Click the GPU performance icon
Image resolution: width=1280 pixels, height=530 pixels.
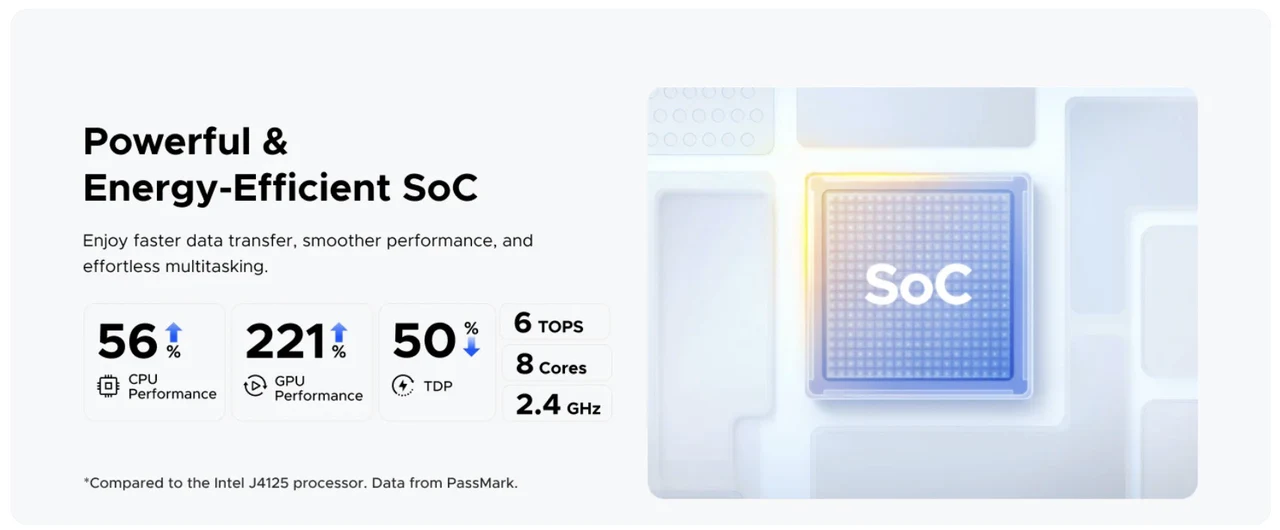(255, 386)
